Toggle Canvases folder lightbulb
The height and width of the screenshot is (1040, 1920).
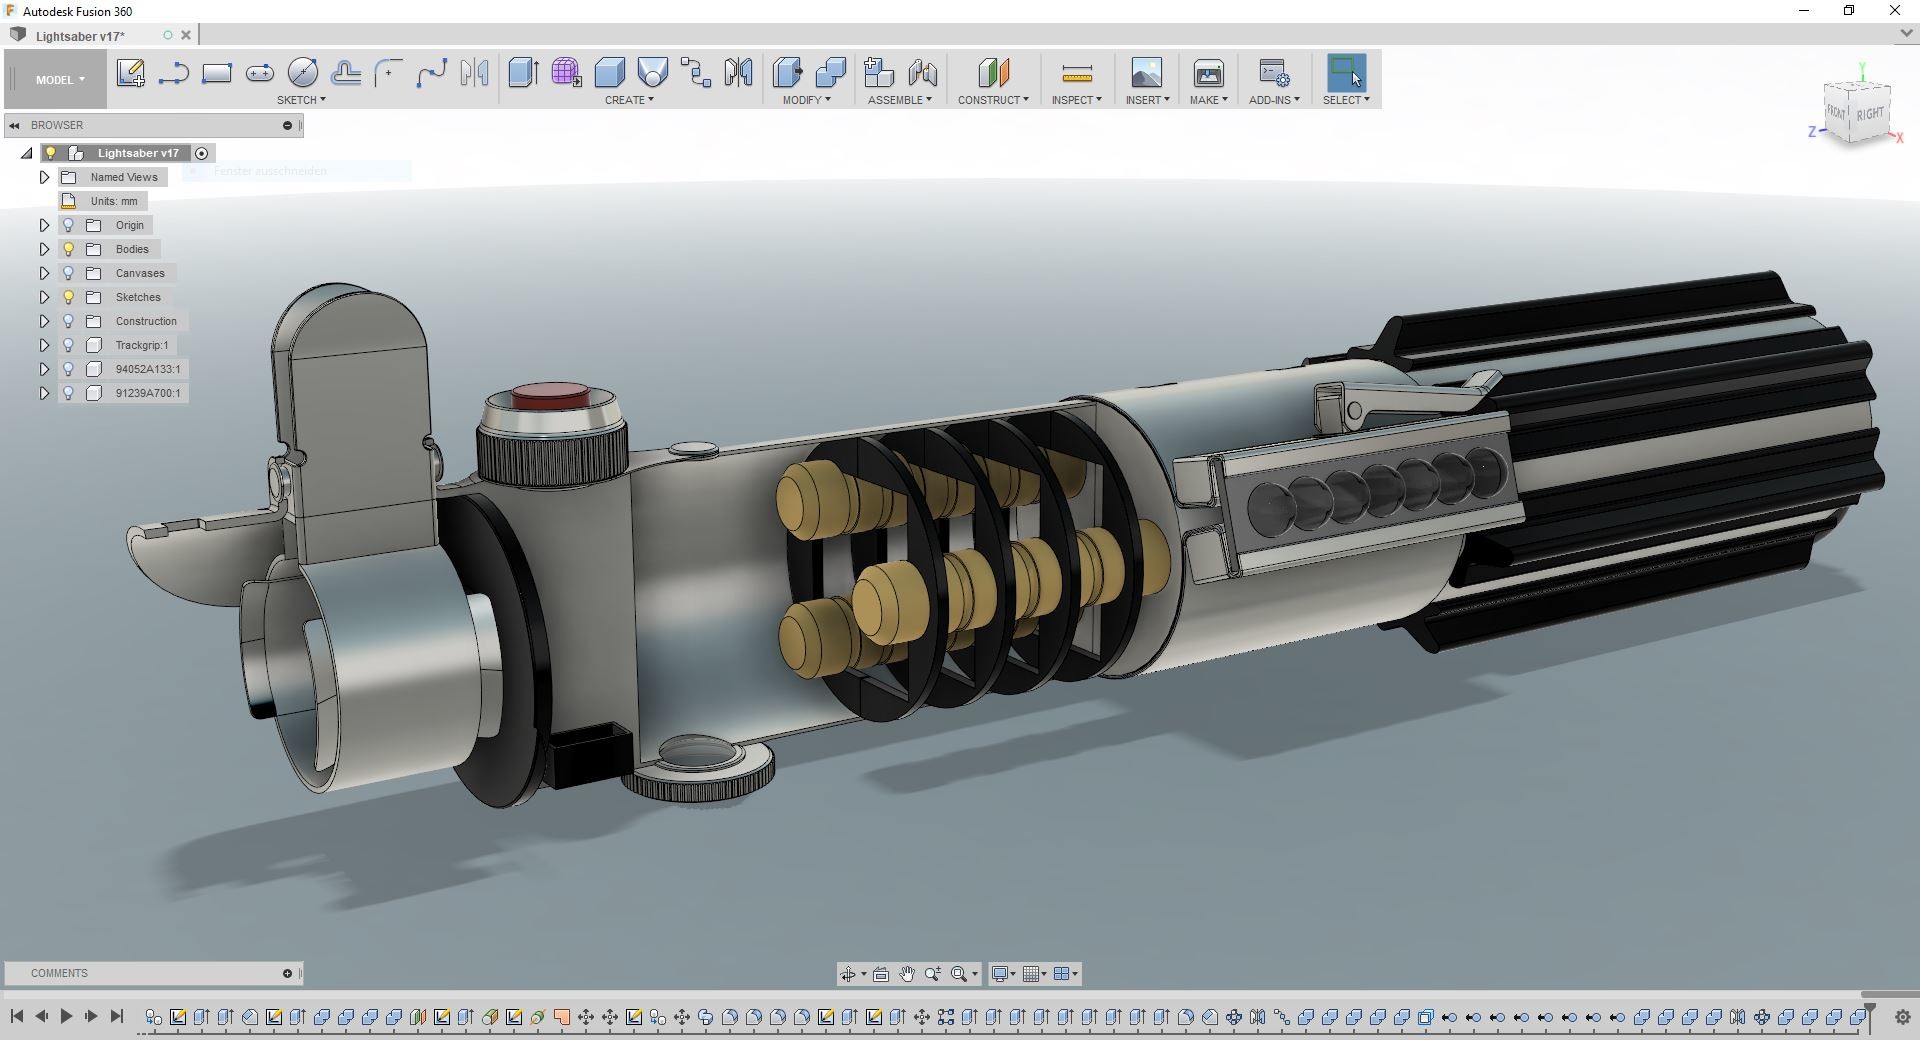(x=68, y=273)
